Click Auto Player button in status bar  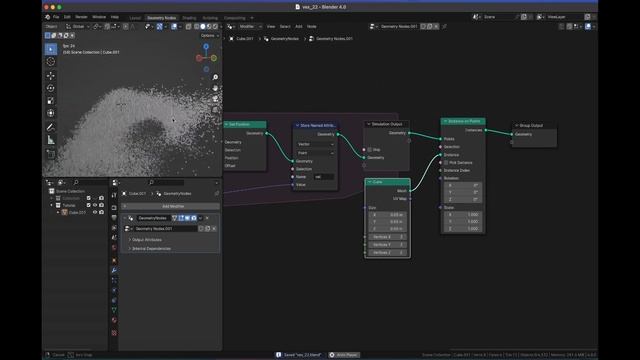(x=344, y=355)
